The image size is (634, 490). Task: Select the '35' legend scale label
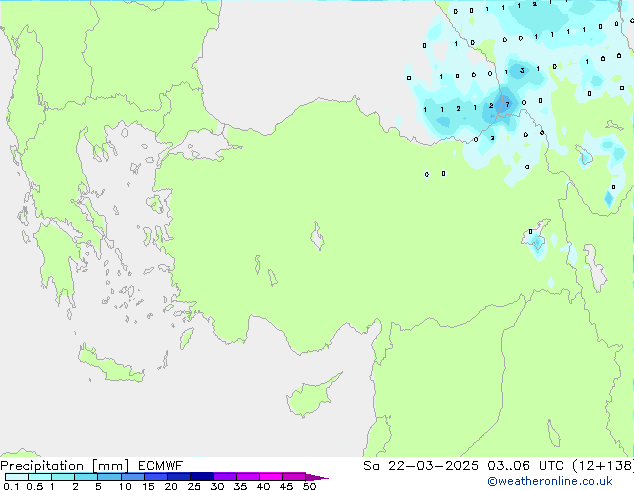(240, 486)
